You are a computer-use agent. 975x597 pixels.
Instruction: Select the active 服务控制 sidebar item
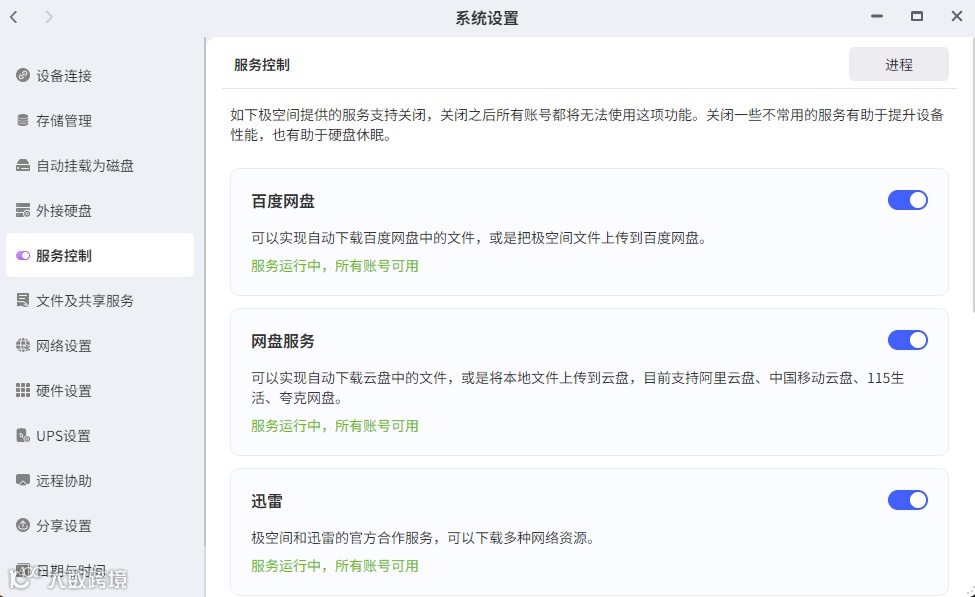[x=99, y=255]
